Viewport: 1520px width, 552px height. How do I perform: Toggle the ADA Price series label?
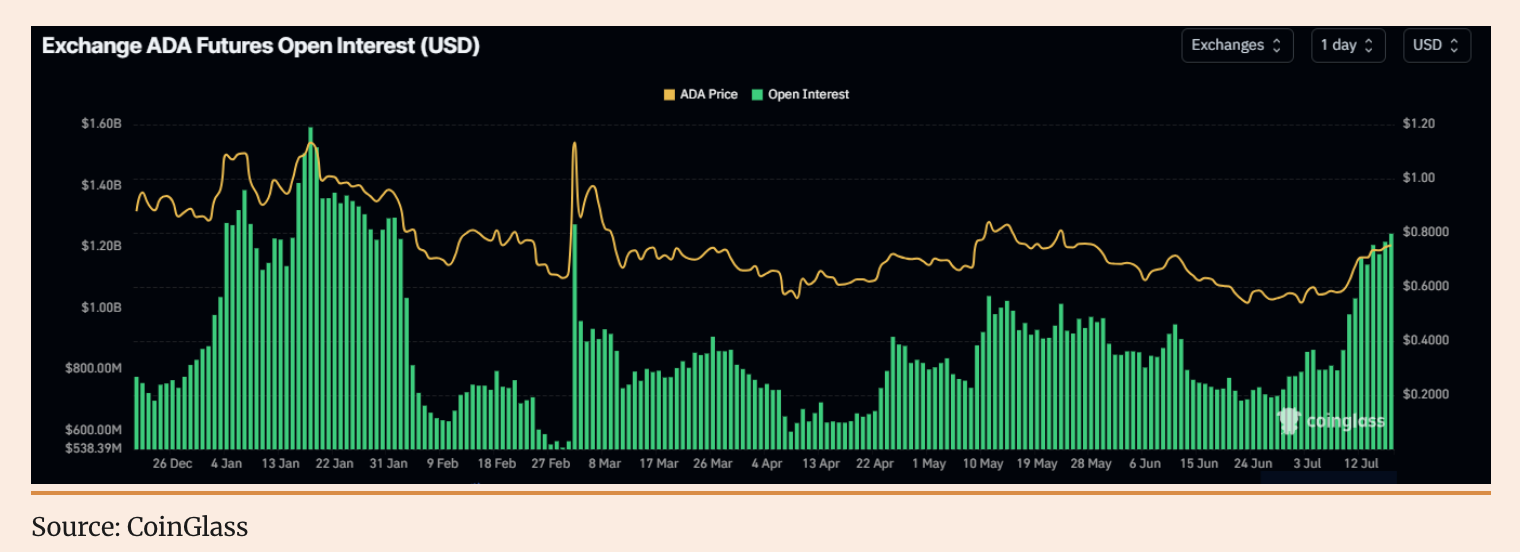(x=708, y=94)
